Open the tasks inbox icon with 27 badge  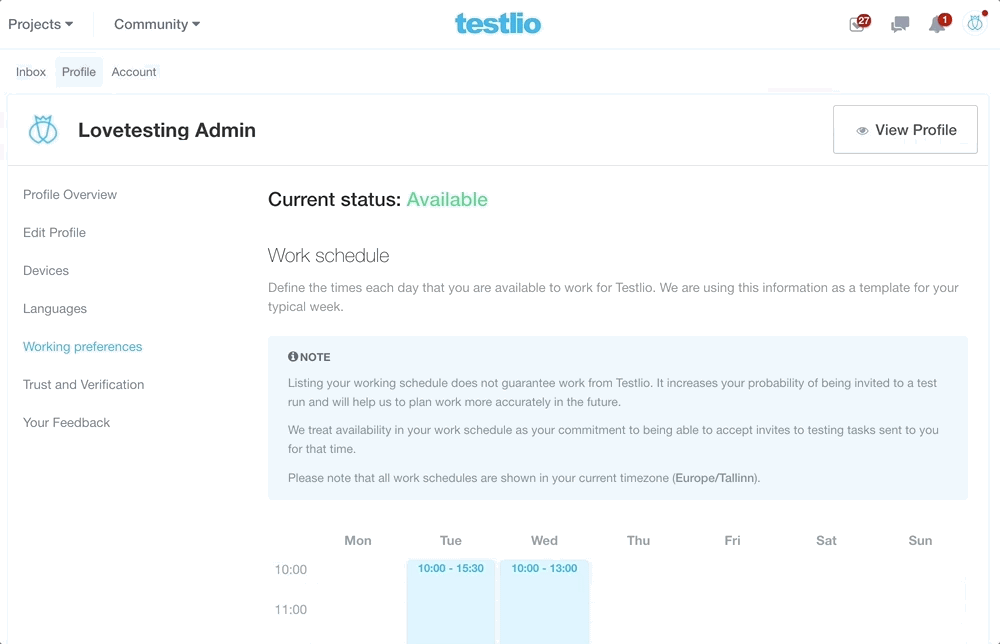pos(860,24)
